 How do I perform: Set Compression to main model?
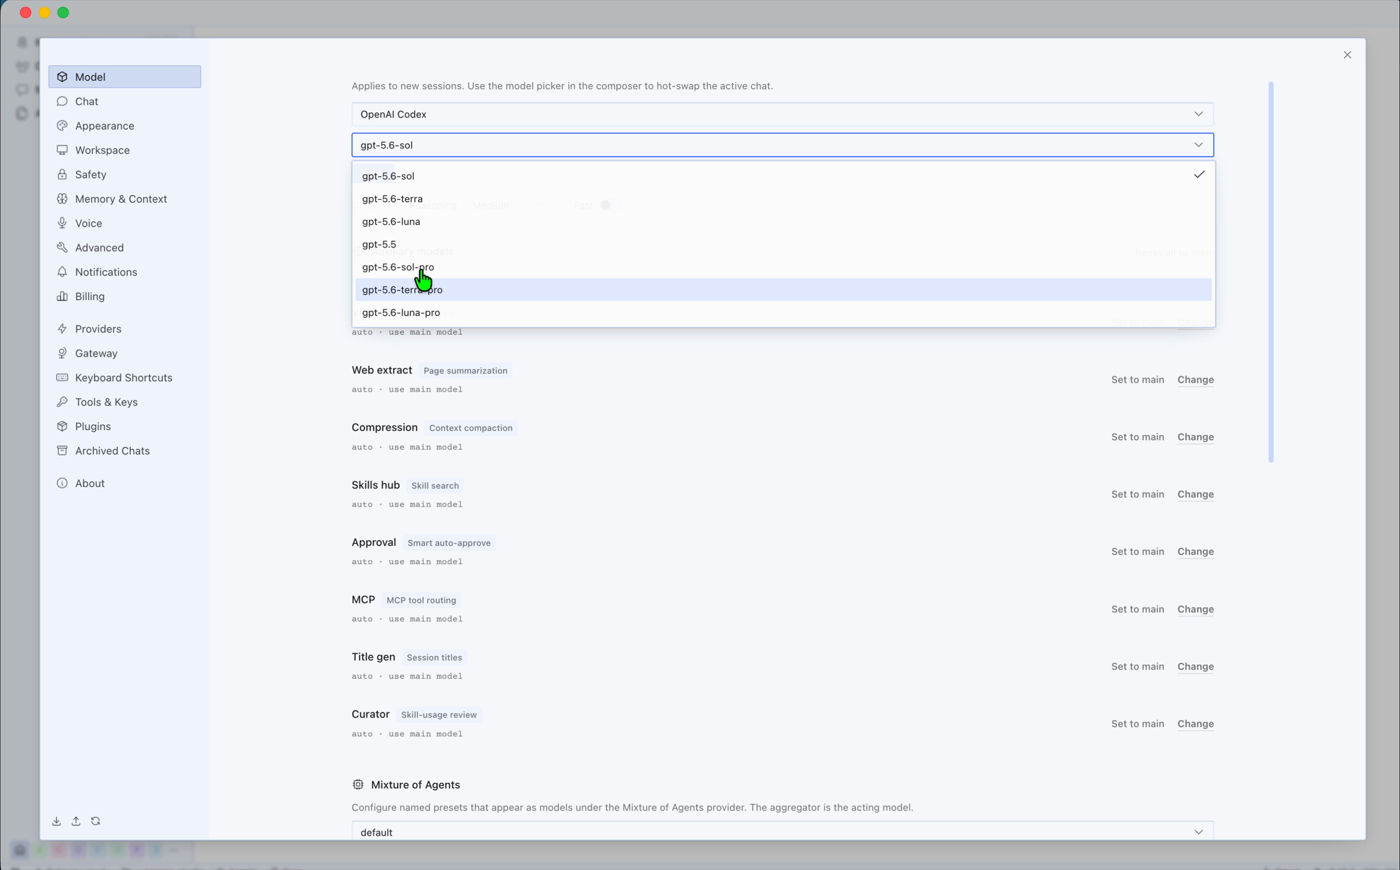coord(1137,437)
